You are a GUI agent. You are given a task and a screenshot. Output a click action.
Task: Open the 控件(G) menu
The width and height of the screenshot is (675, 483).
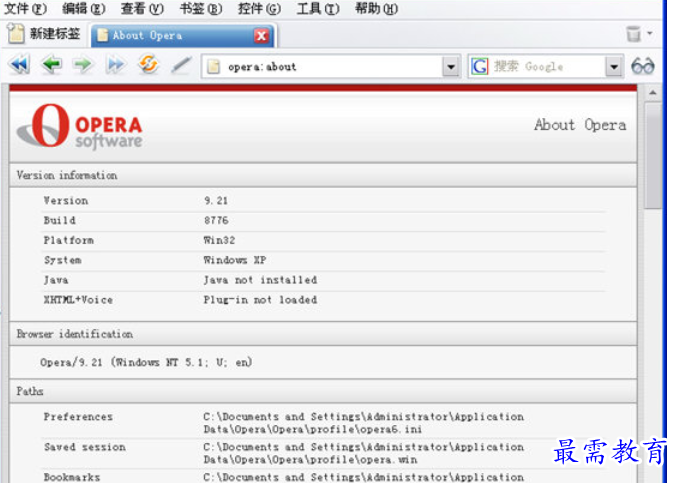coord(259,8)
